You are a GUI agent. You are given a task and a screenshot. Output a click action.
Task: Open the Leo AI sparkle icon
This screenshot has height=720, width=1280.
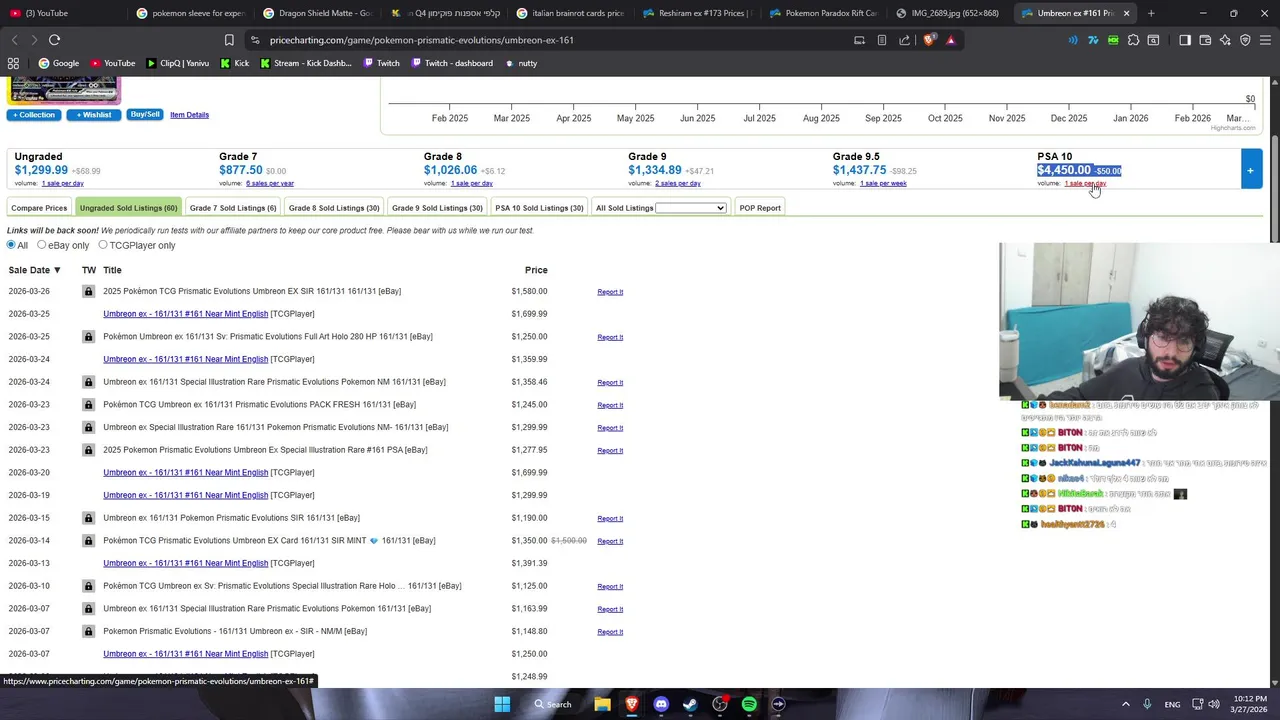pos(1225,40)
